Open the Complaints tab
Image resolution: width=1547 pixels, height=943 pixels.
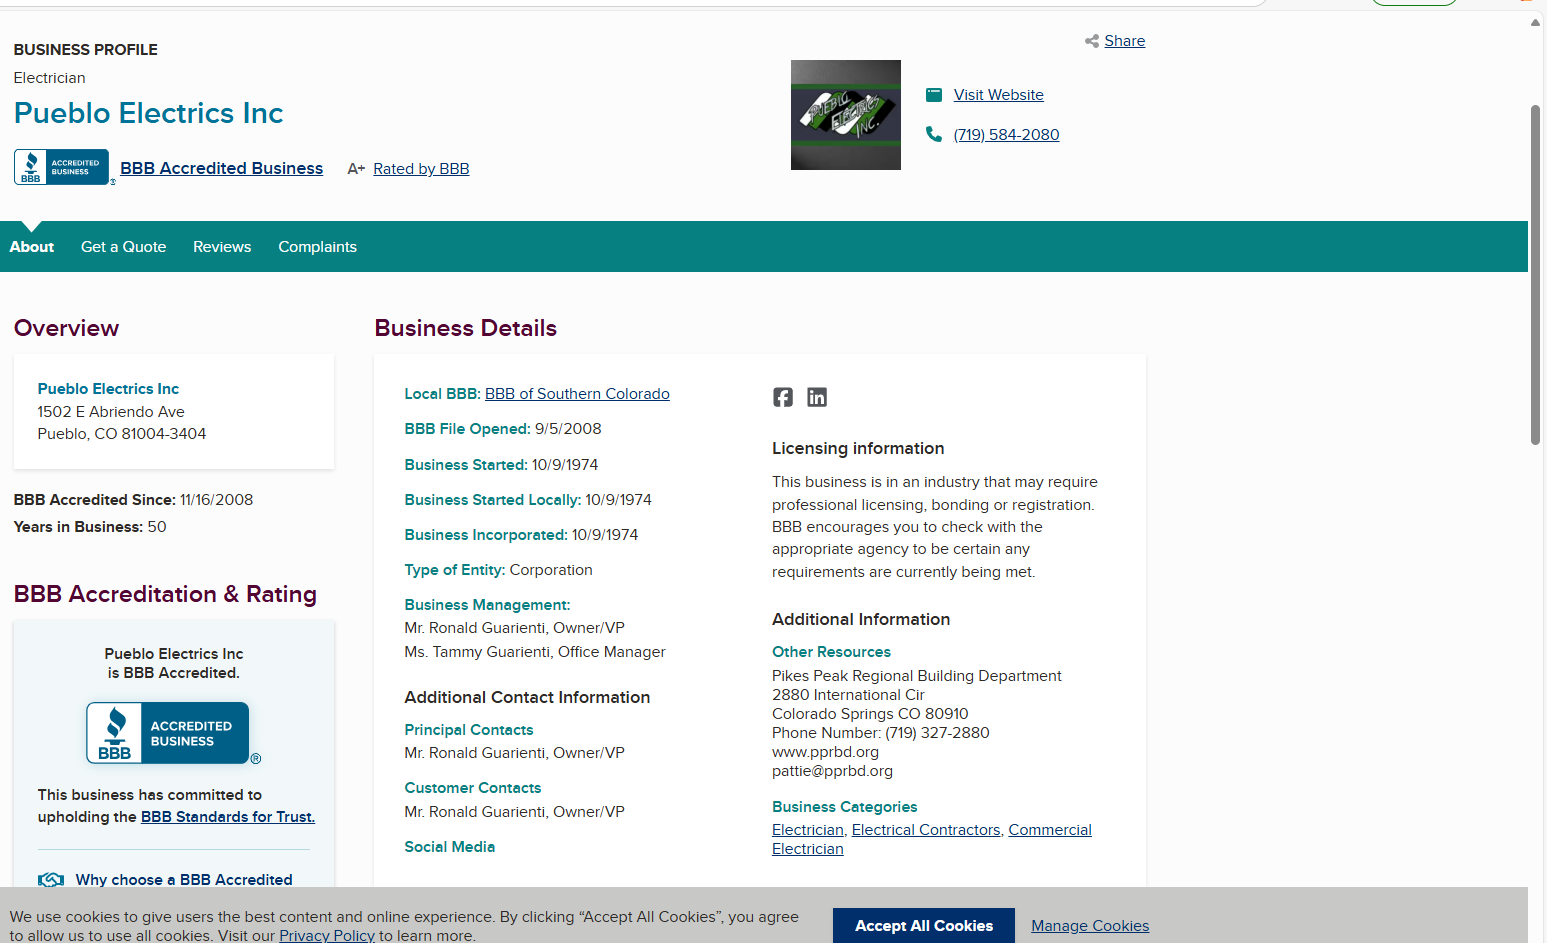click(x=317, y=247)
